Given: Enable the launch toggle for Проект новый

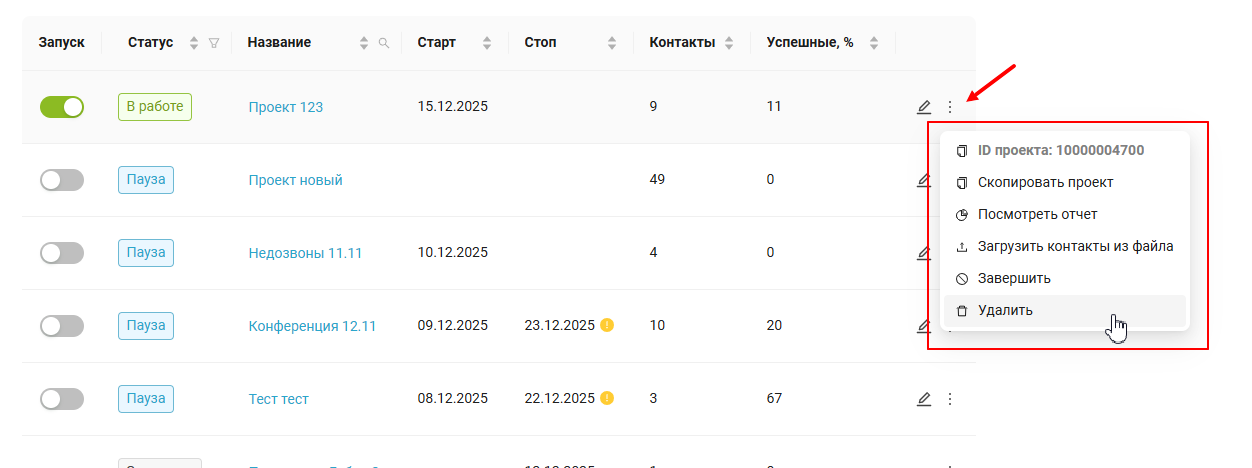Looking at the screenshot, I should pos(62,180).
